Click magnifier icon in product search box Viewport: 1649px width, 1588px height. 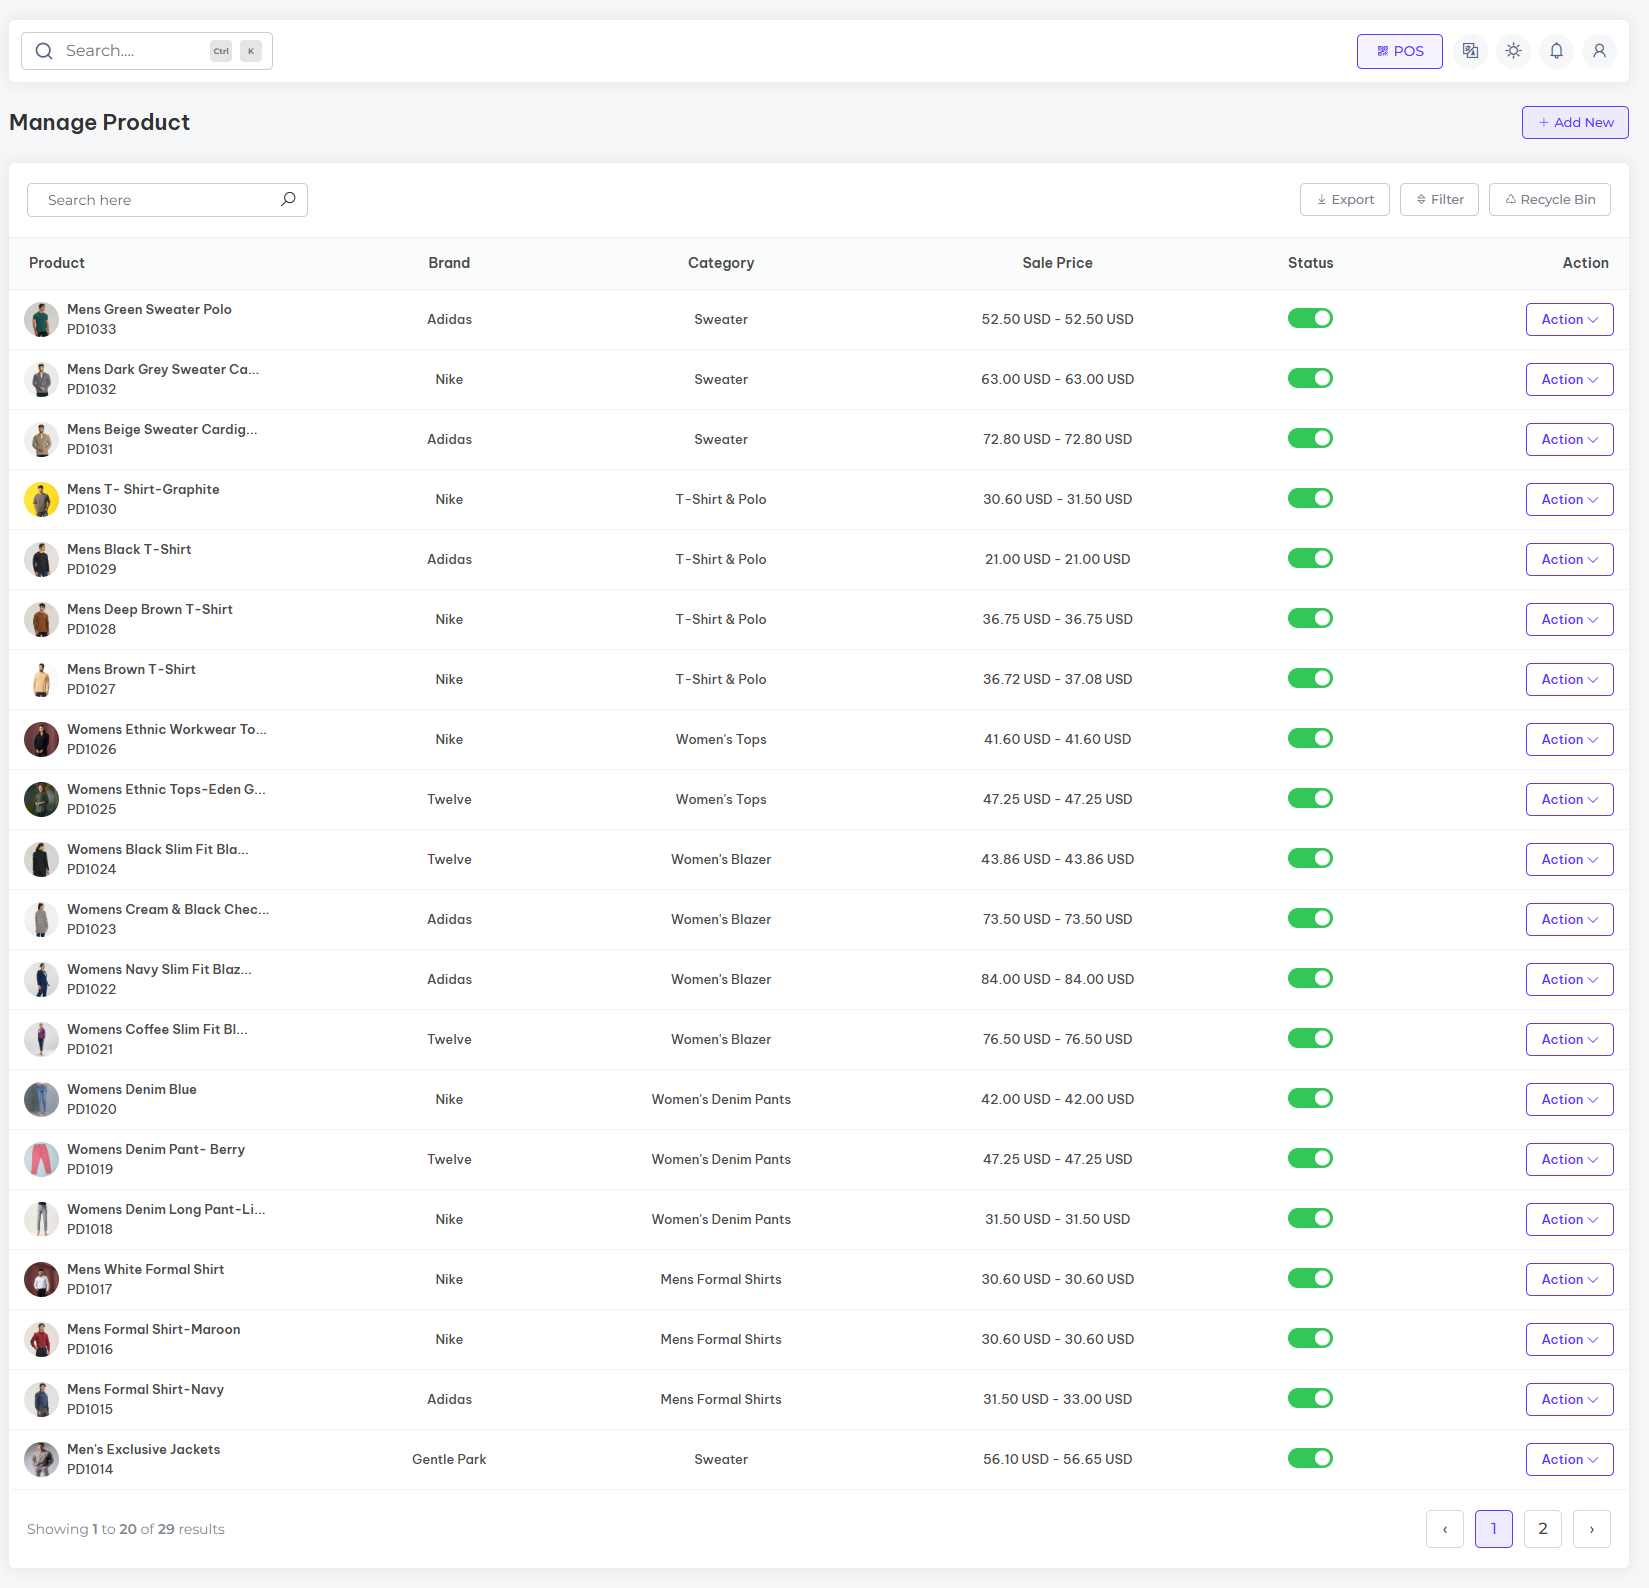pyautogui.click(x=288, y=199)
